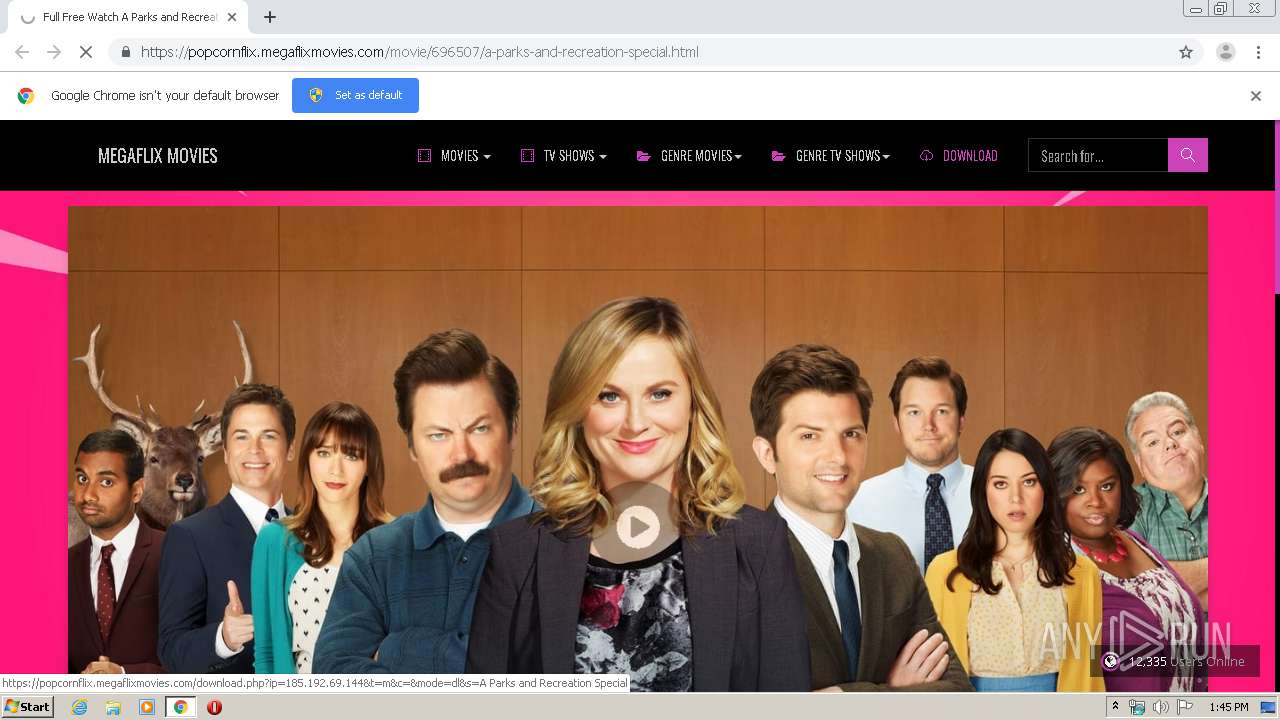Expand the GENRE TV SHOWS menu
Image resolution: width=1280 pixels, height=720 pixels.
tap(830, 156)
